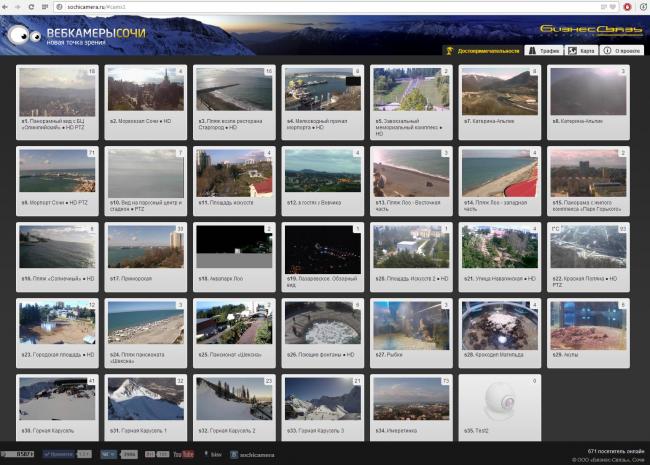650x465 pixels.
Task: Open camera 3 beach near Старгород restaurant
Action: coord(234,102)
